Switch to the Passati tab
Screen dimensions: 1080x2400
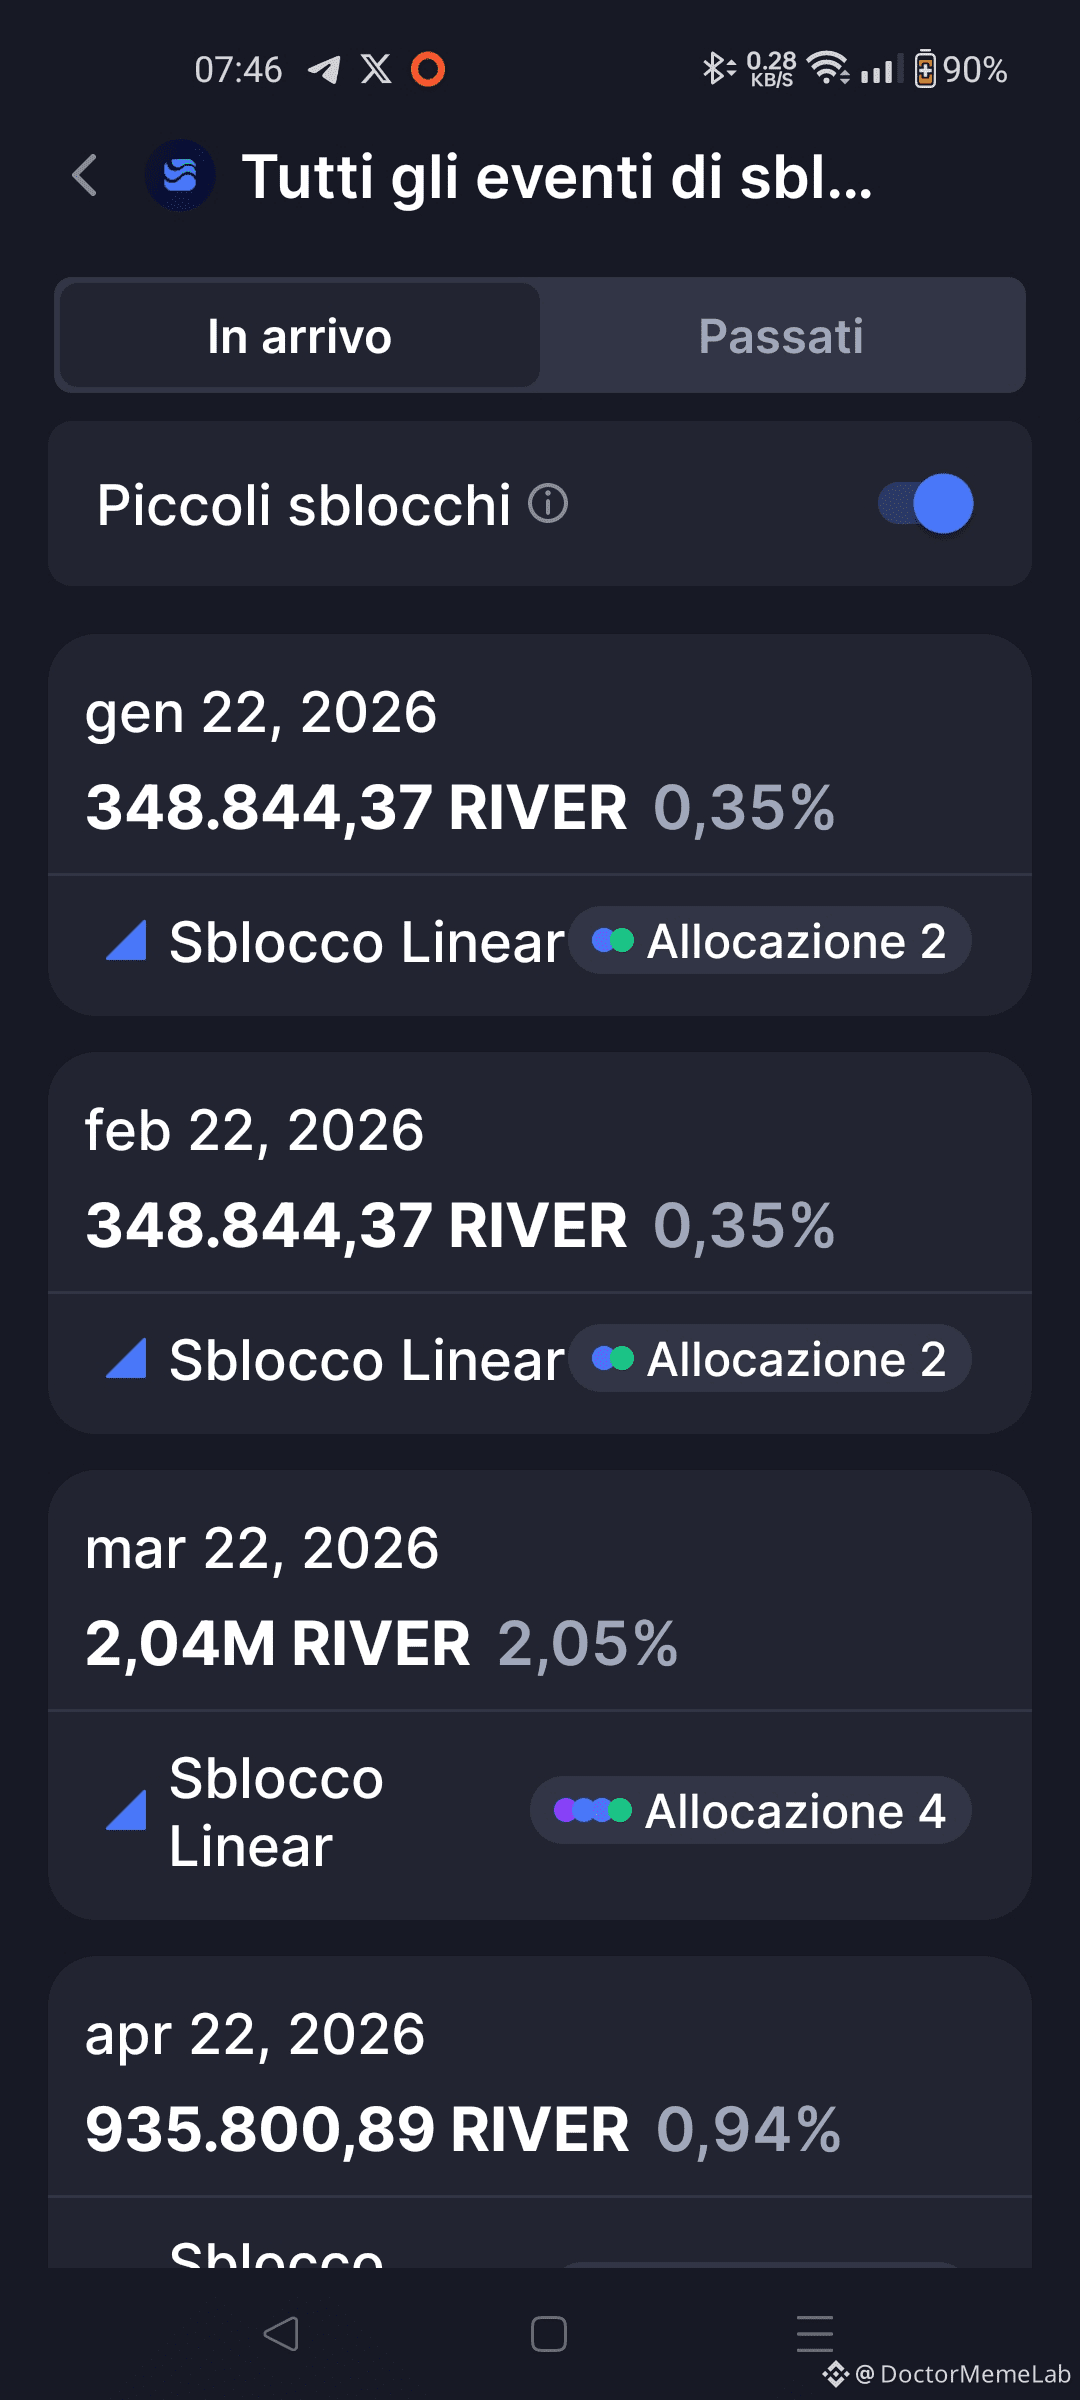tap(781, 336)
